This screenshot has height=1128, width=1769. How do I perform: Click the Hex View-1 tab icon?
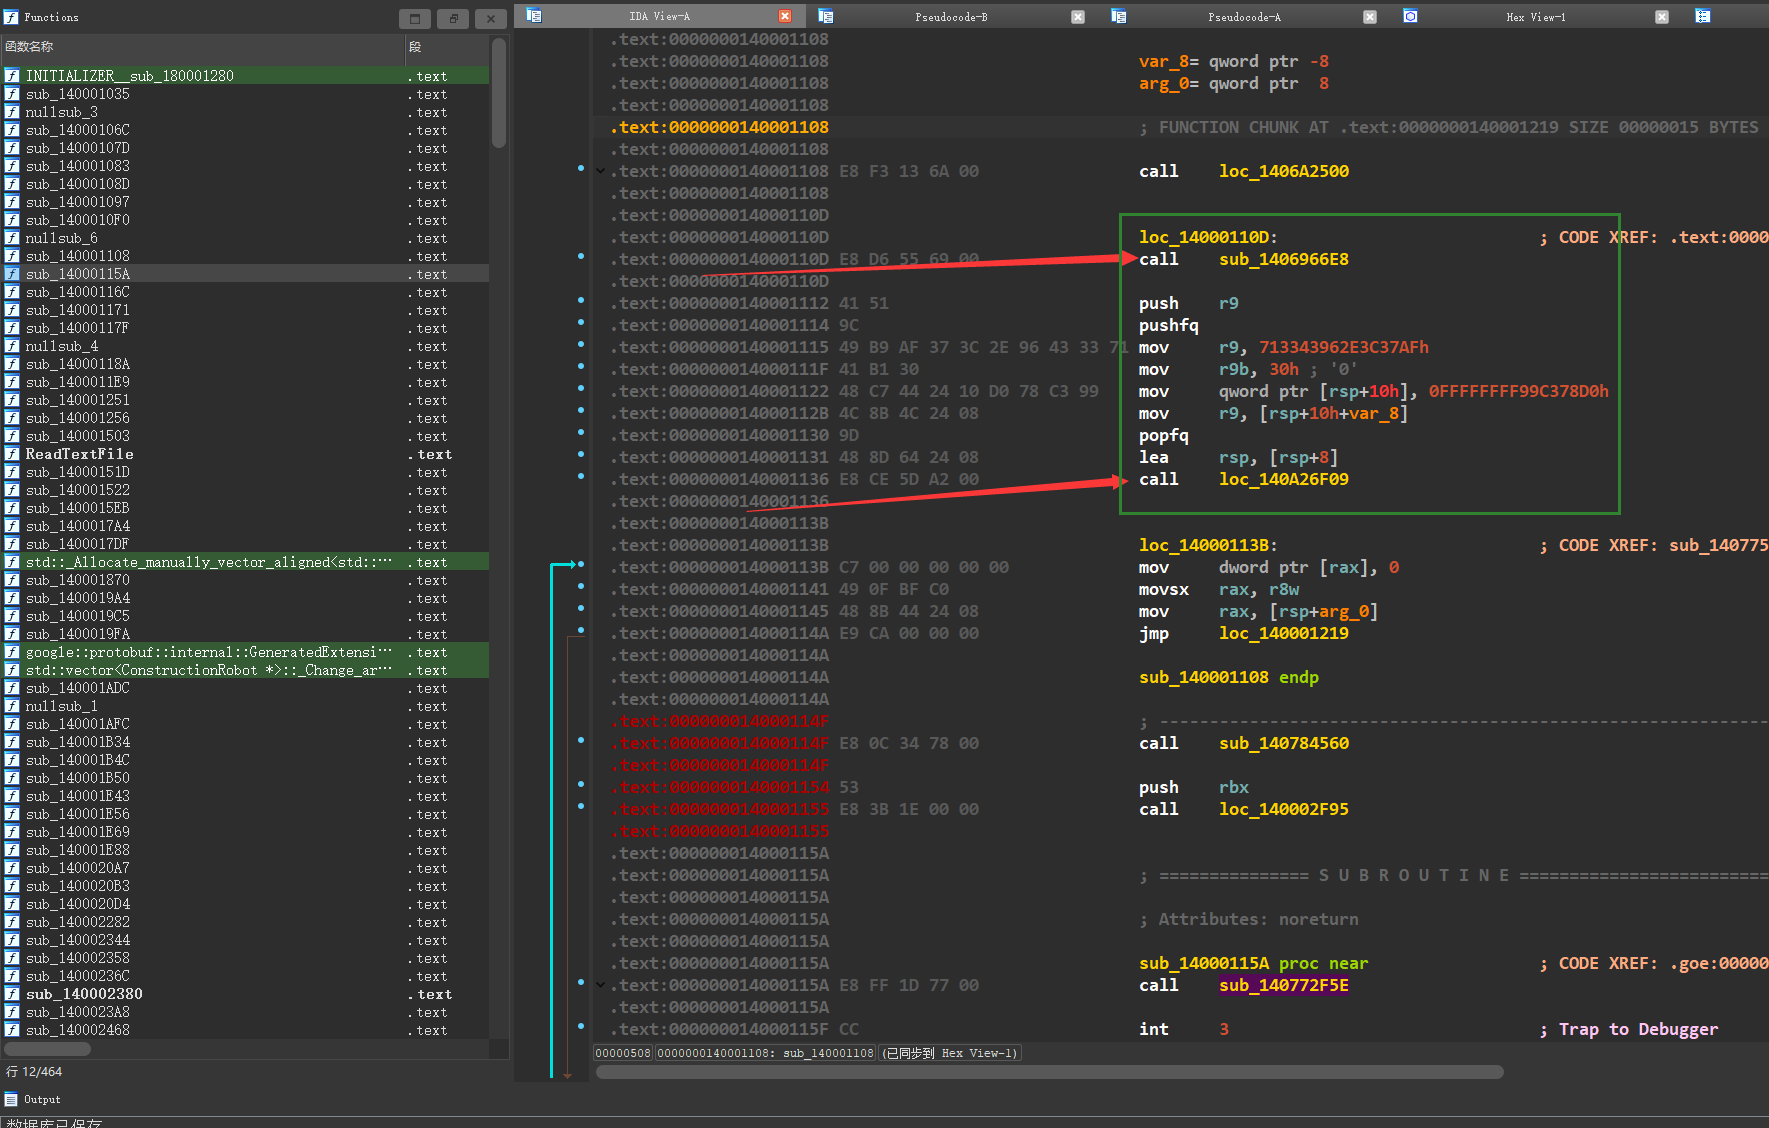coord(1410,16)
